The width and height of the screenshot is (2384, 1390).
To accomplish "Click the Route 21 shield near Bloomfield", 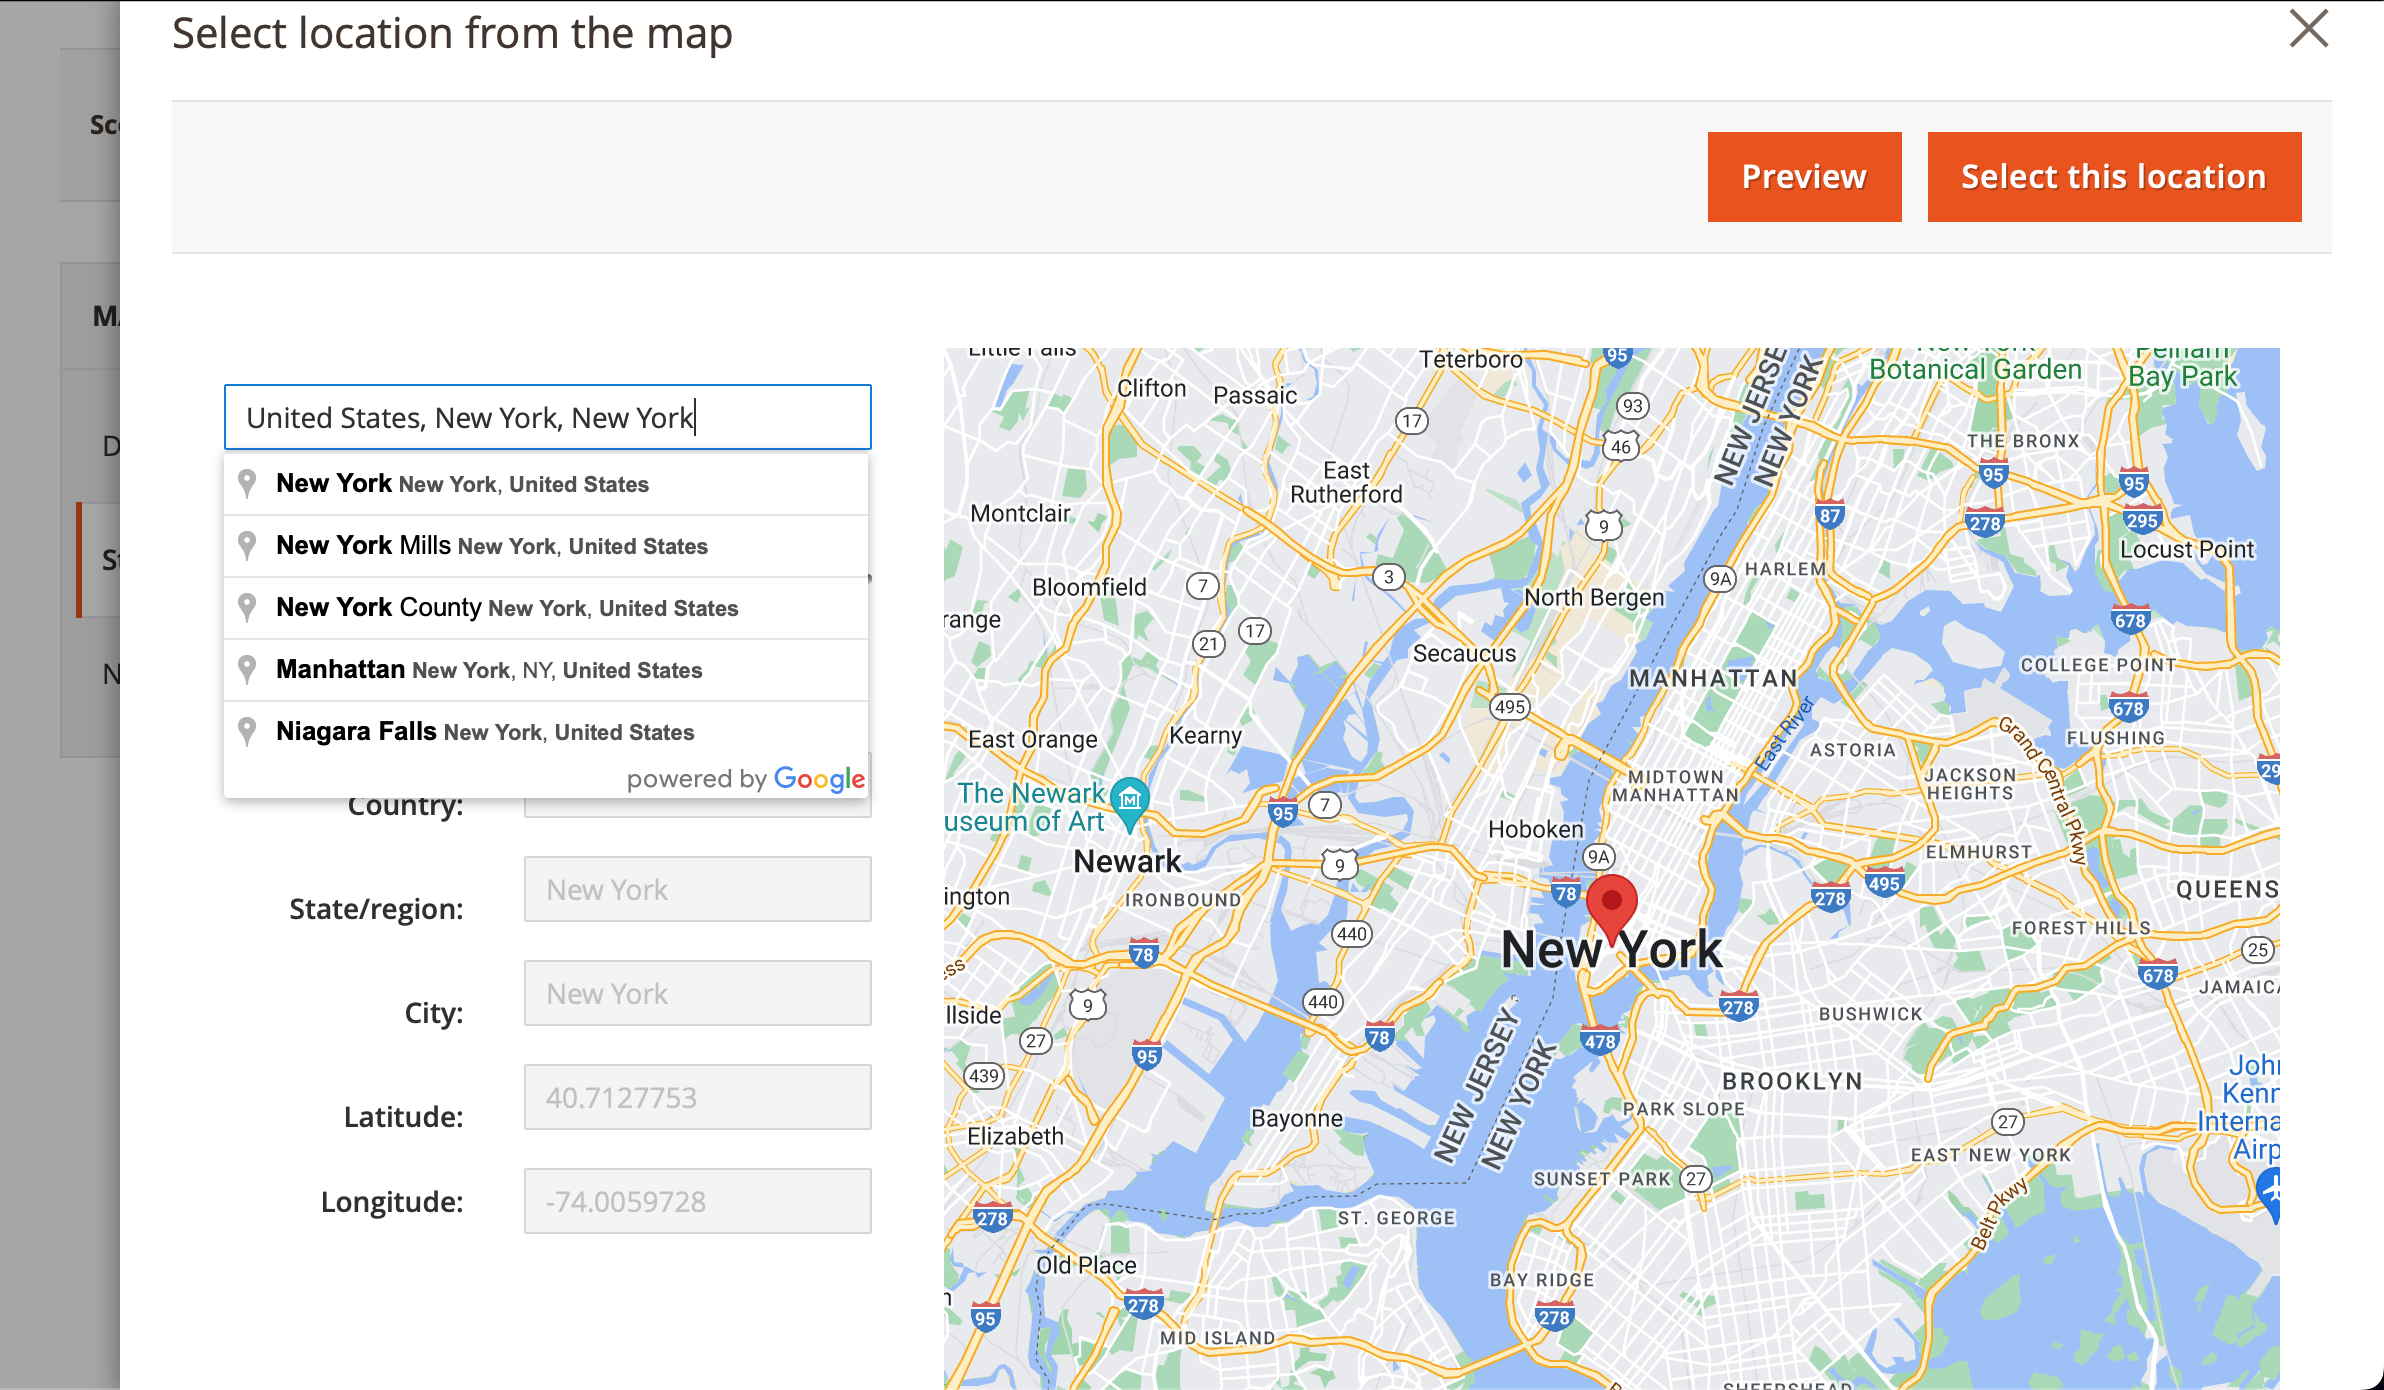I will (1209, 644).
